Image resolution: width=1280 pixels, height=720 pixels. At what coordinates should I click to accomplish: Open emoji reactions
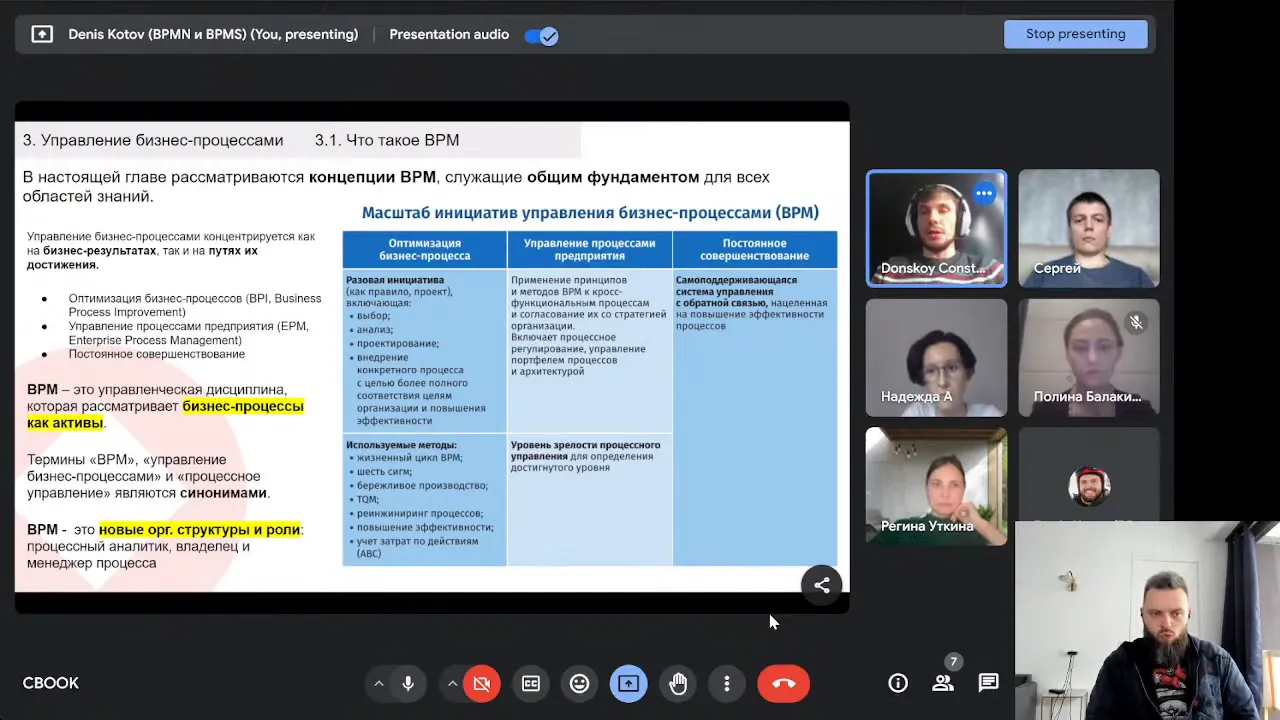pyautogui.click(x=580, y=683)
